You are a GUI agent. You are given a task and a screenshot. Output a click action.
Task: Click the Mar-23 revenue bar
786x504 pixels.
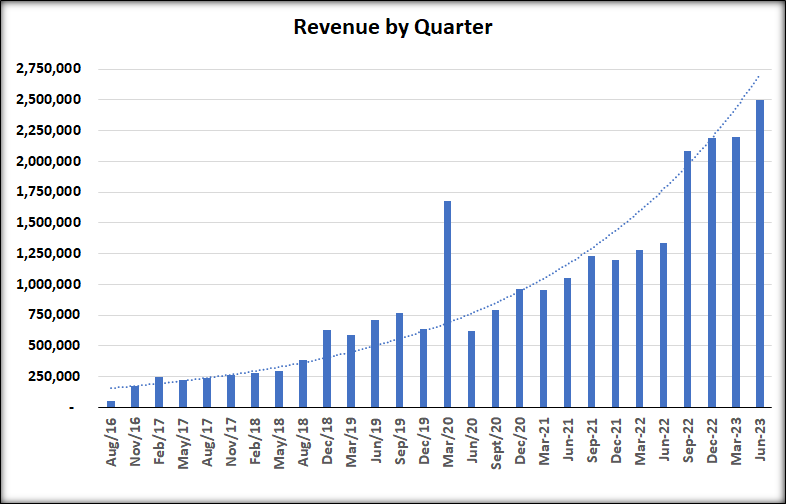point(736,272)
